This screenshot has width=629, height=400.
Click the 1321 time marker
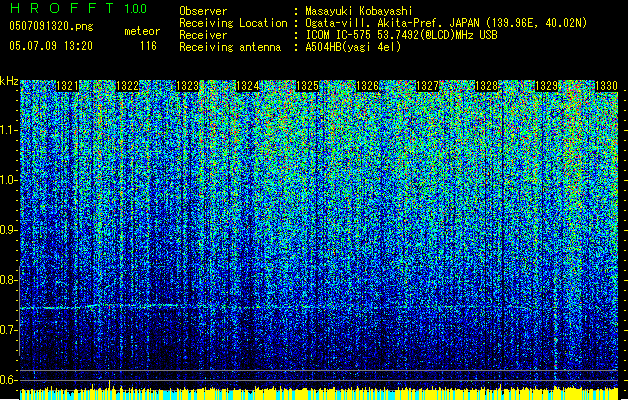click(68, 87)
